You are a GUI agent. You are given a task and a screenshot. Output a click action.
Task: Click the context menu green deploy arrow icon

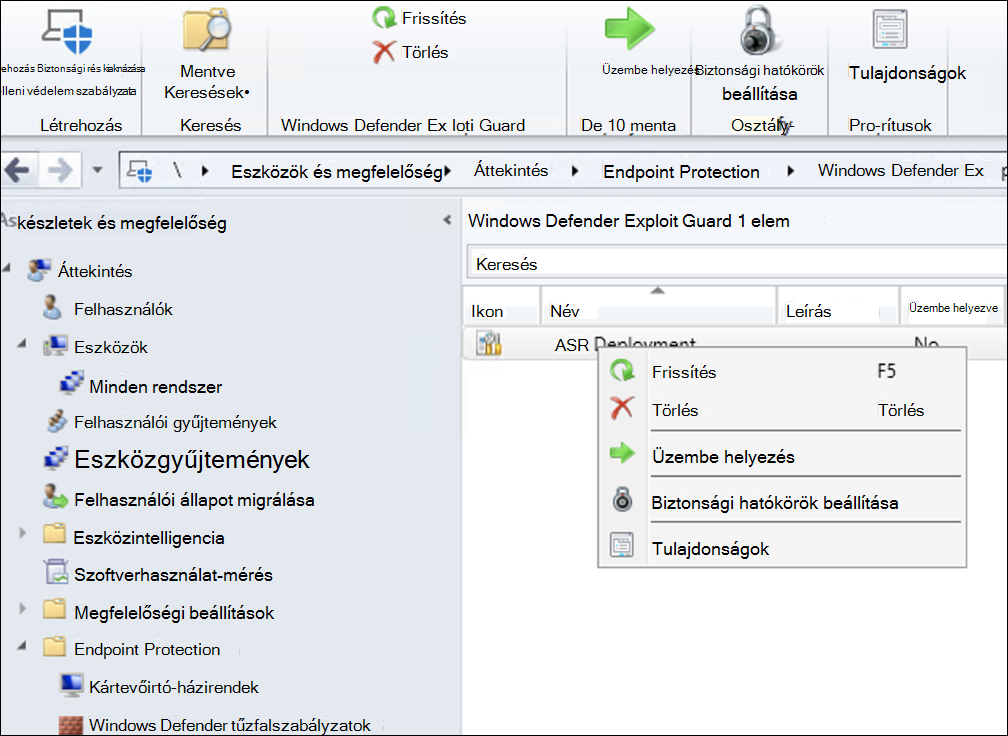coord(622,453)
